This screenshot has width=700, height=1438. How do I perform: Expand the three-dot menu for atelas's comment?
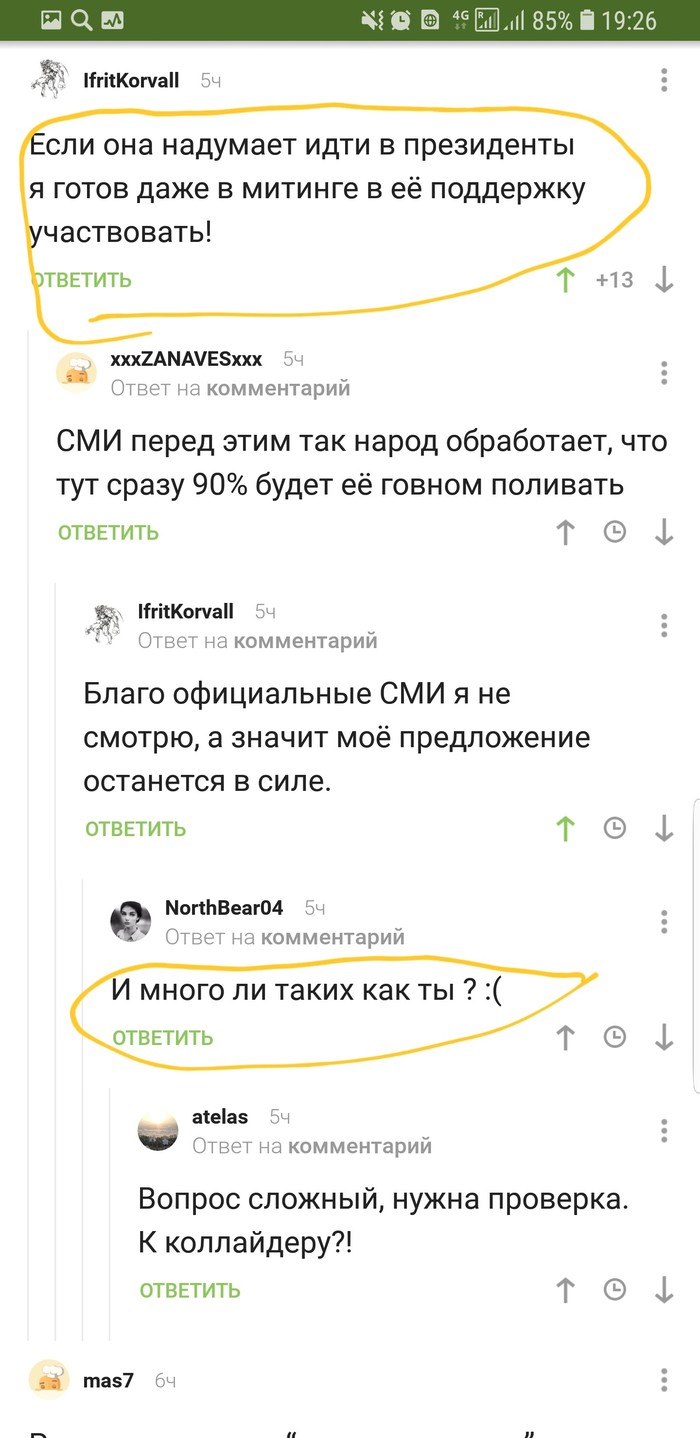(664, 1130)
